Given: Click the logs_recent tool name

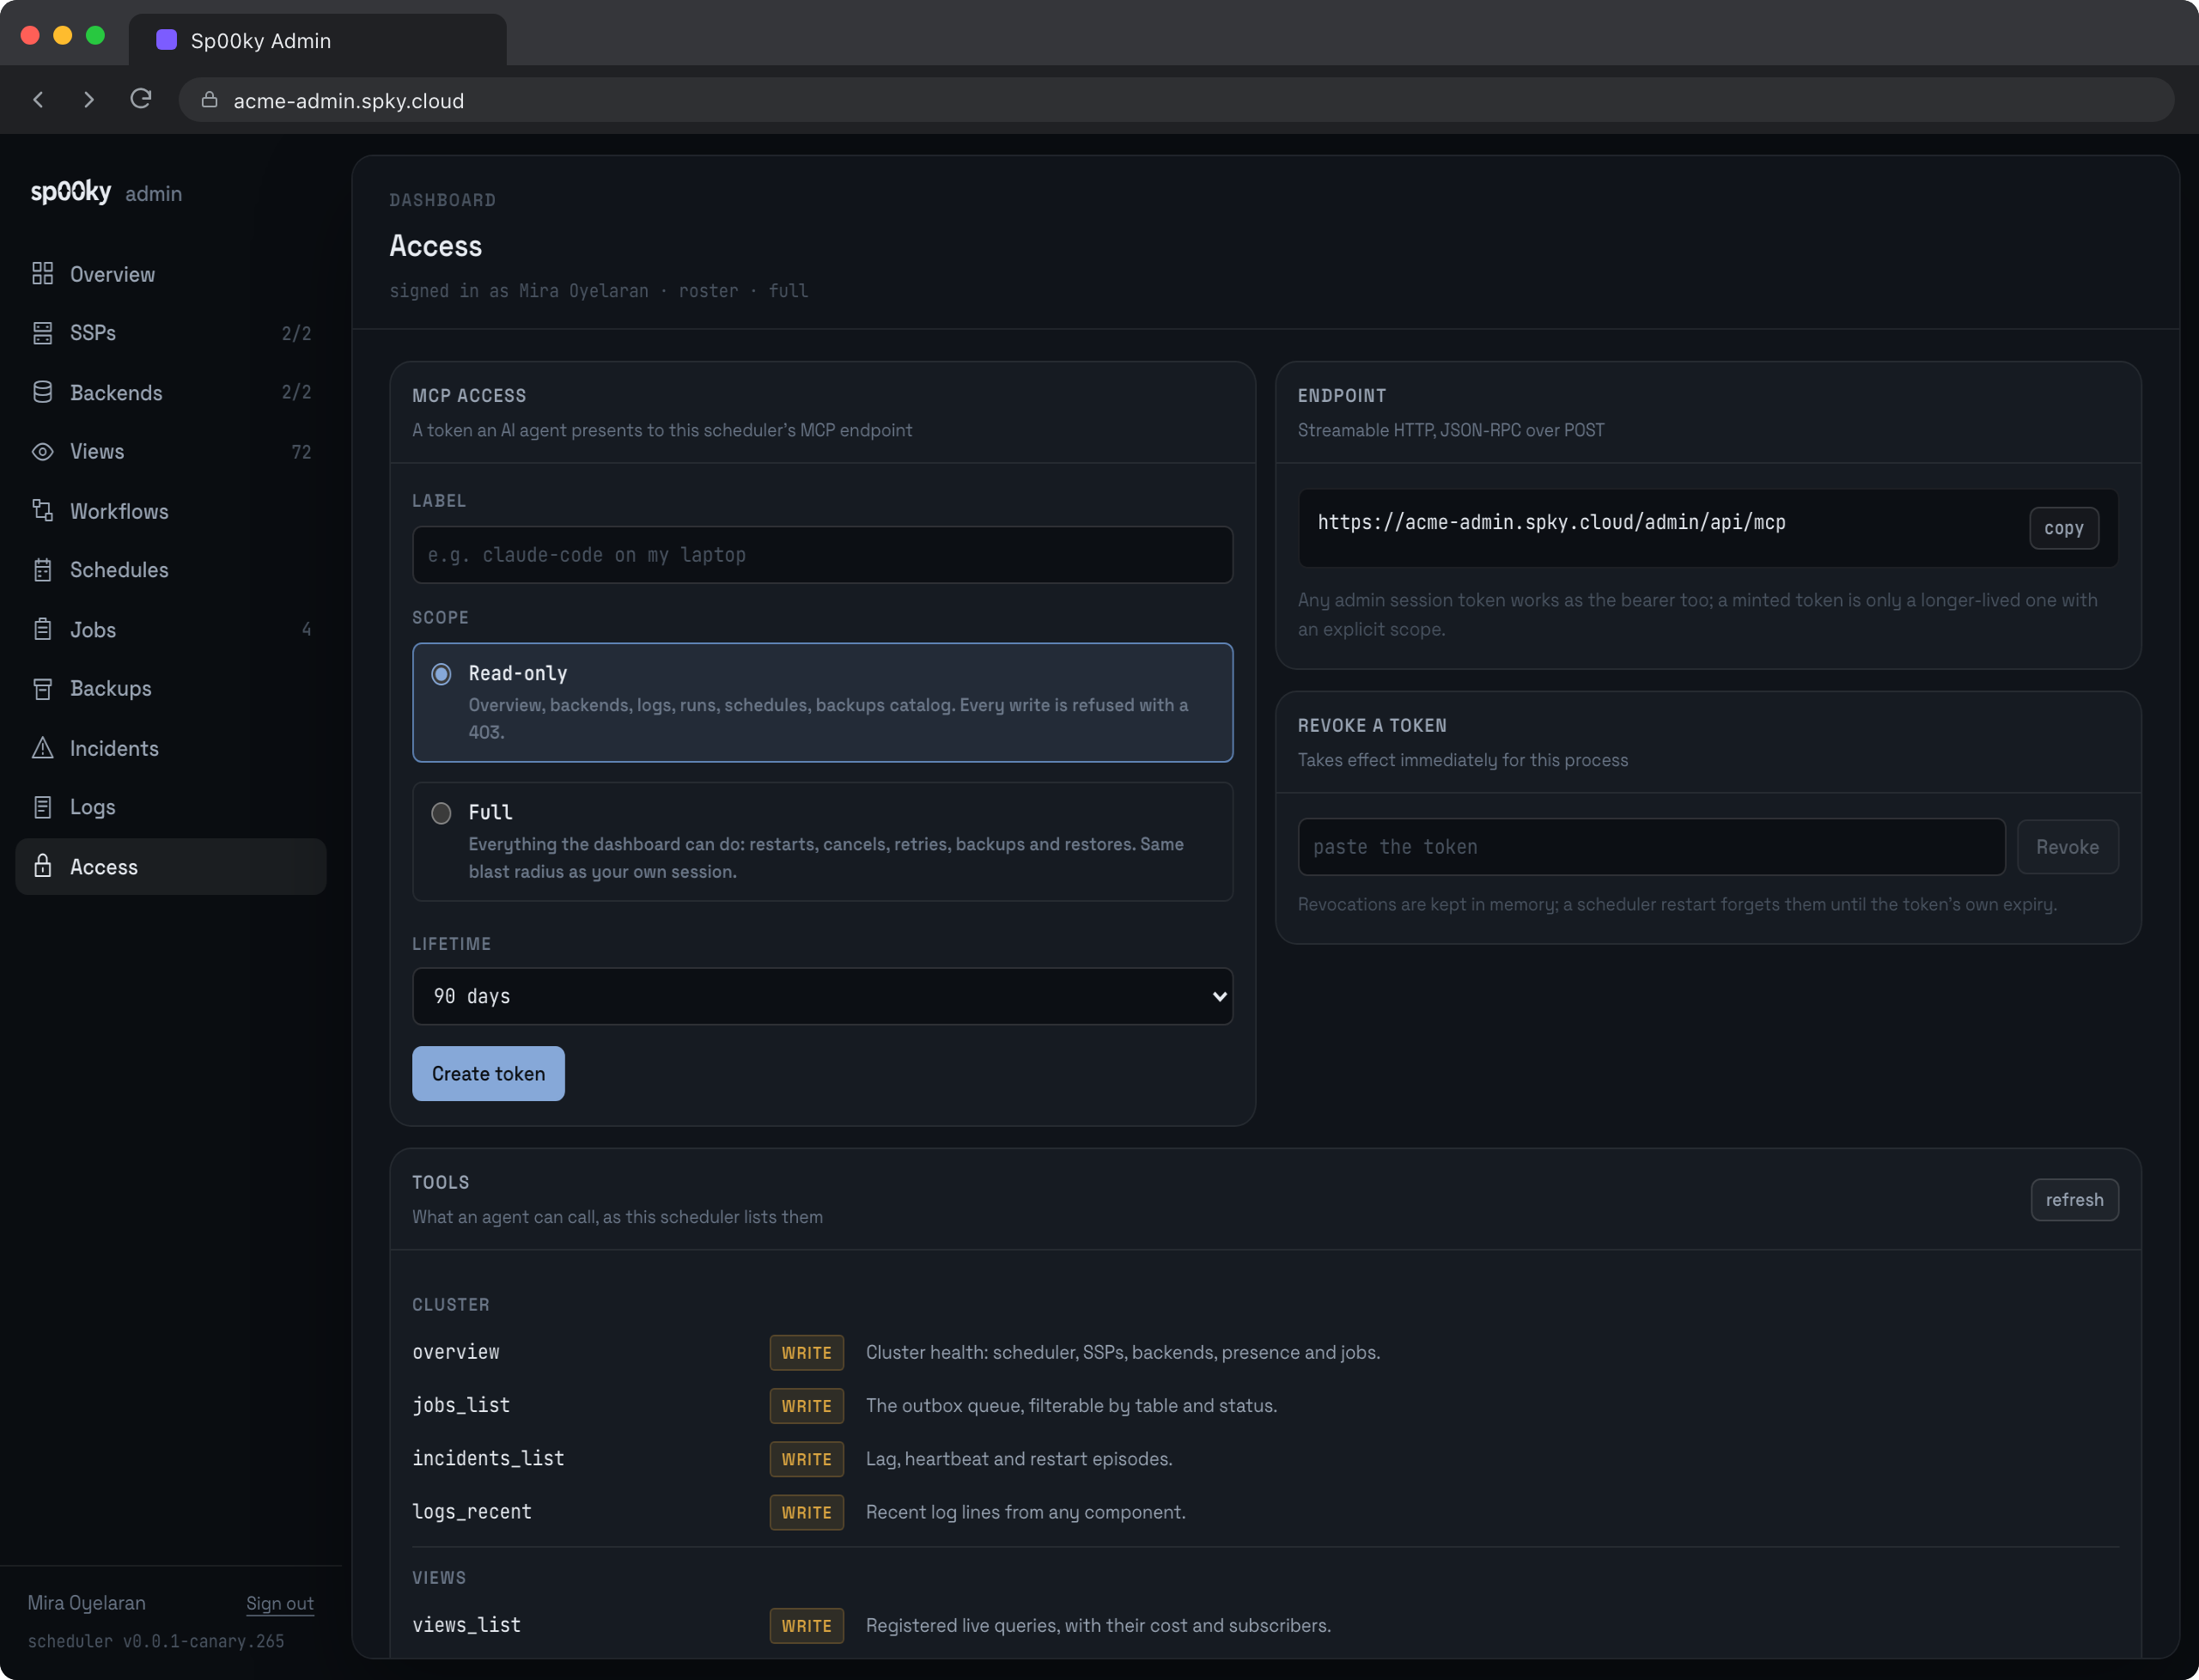Looking at the screenshot, I should 472,1512.
